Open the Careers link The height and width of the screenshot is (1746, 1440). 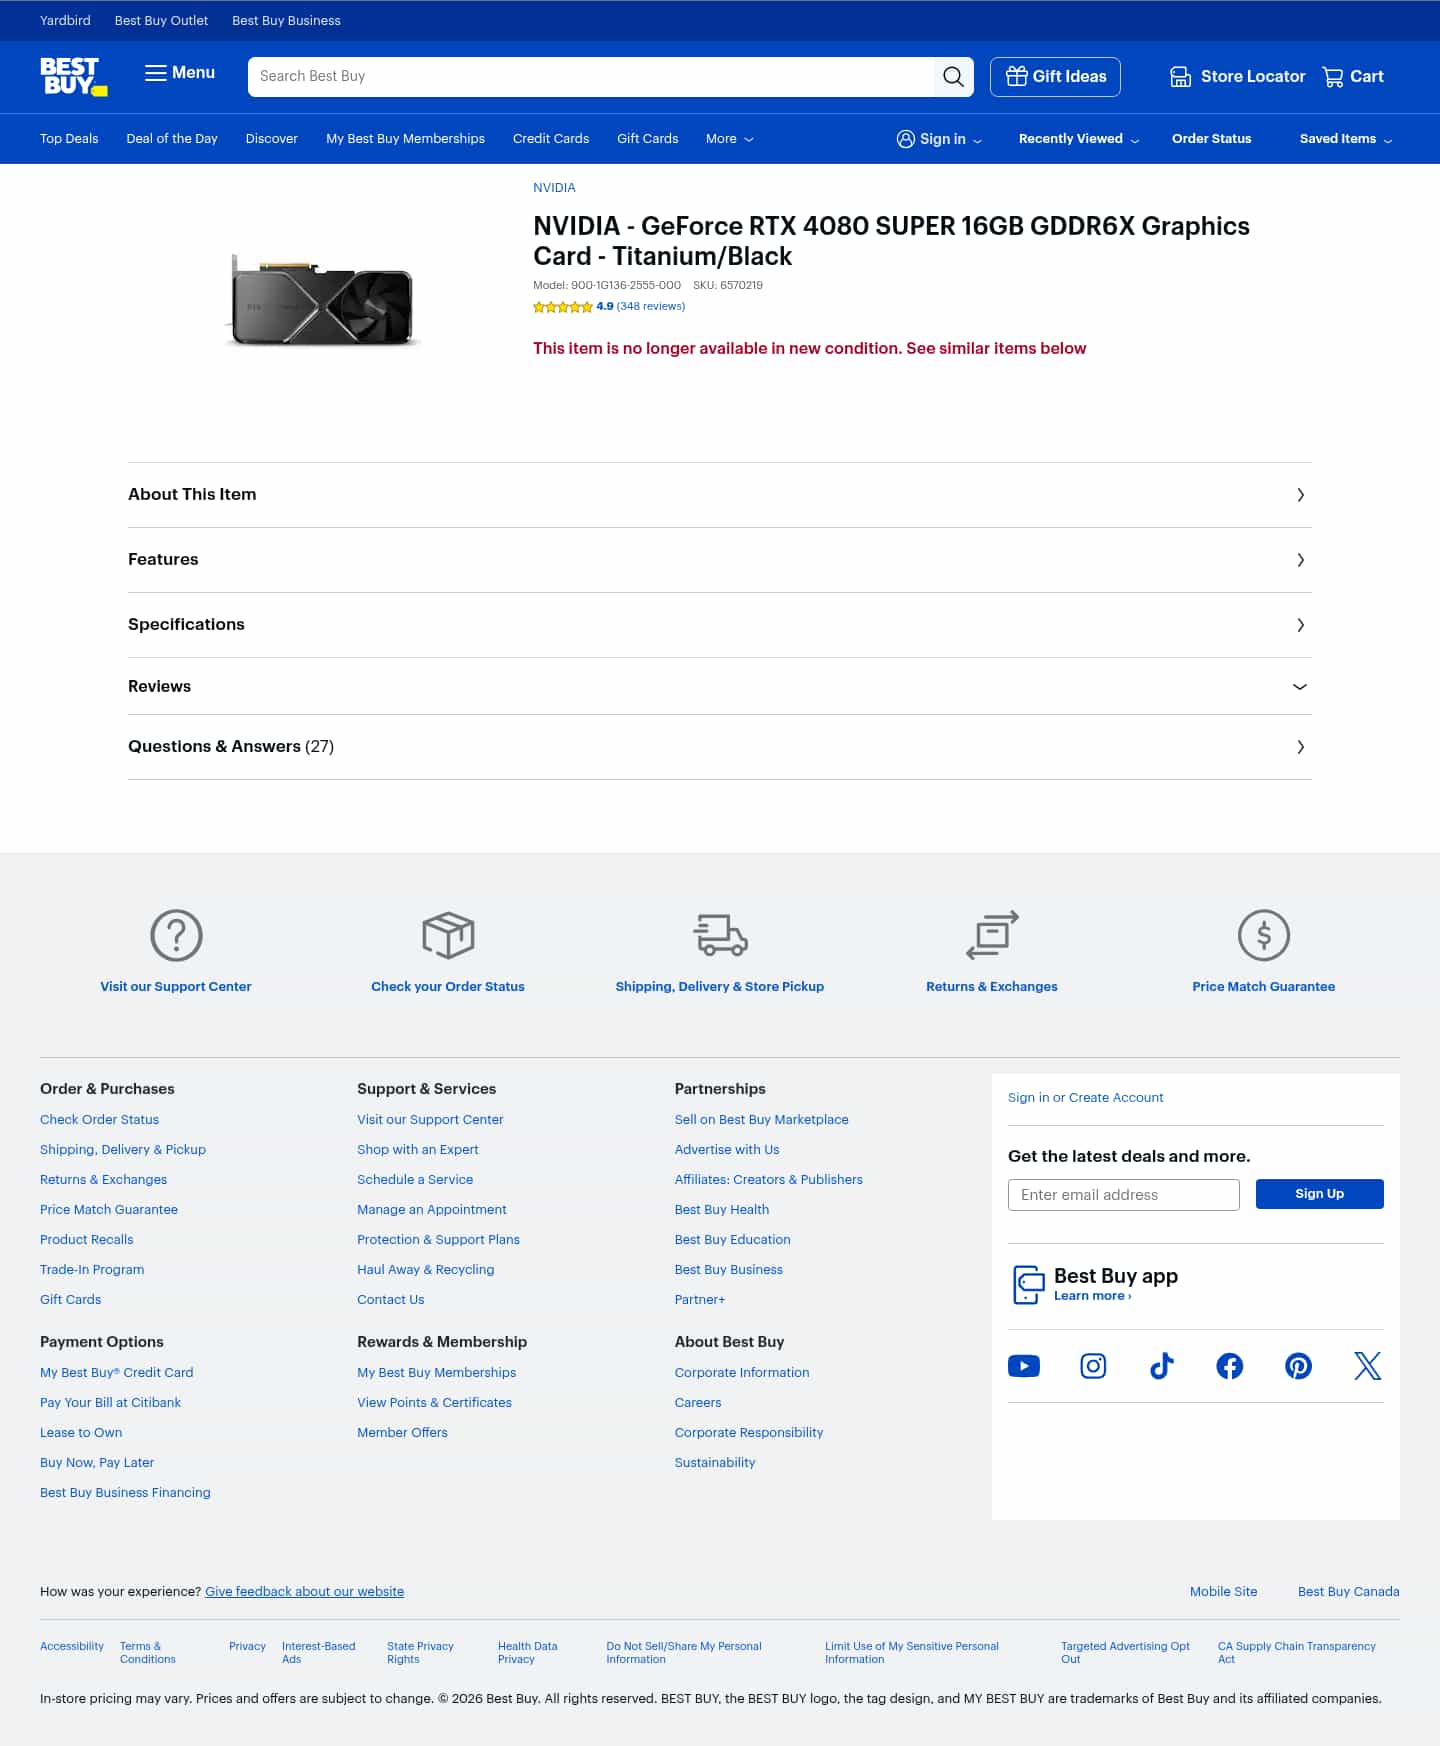(698, 1403)
